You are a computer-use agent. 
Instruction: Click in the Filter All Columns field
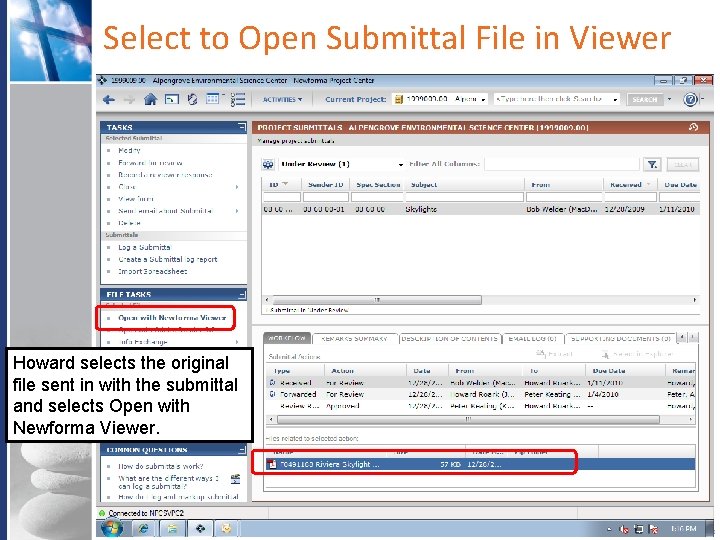[562, 164]
